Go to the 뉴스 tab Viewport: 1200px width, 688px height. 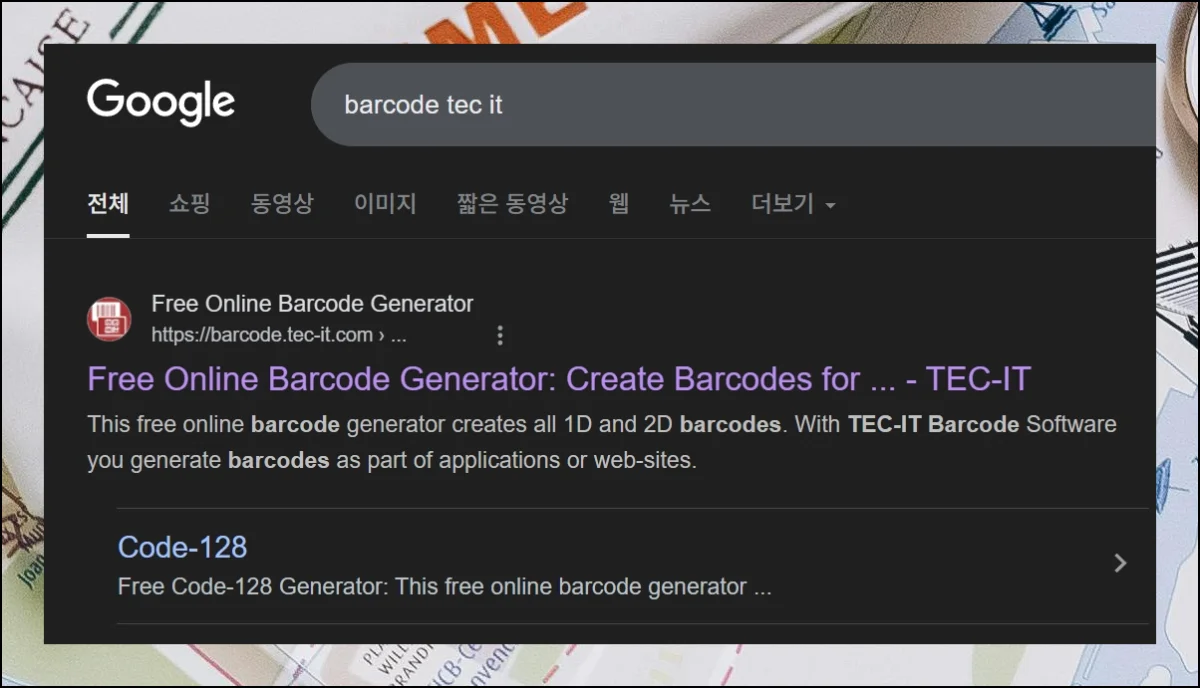(x=690, y=204)
